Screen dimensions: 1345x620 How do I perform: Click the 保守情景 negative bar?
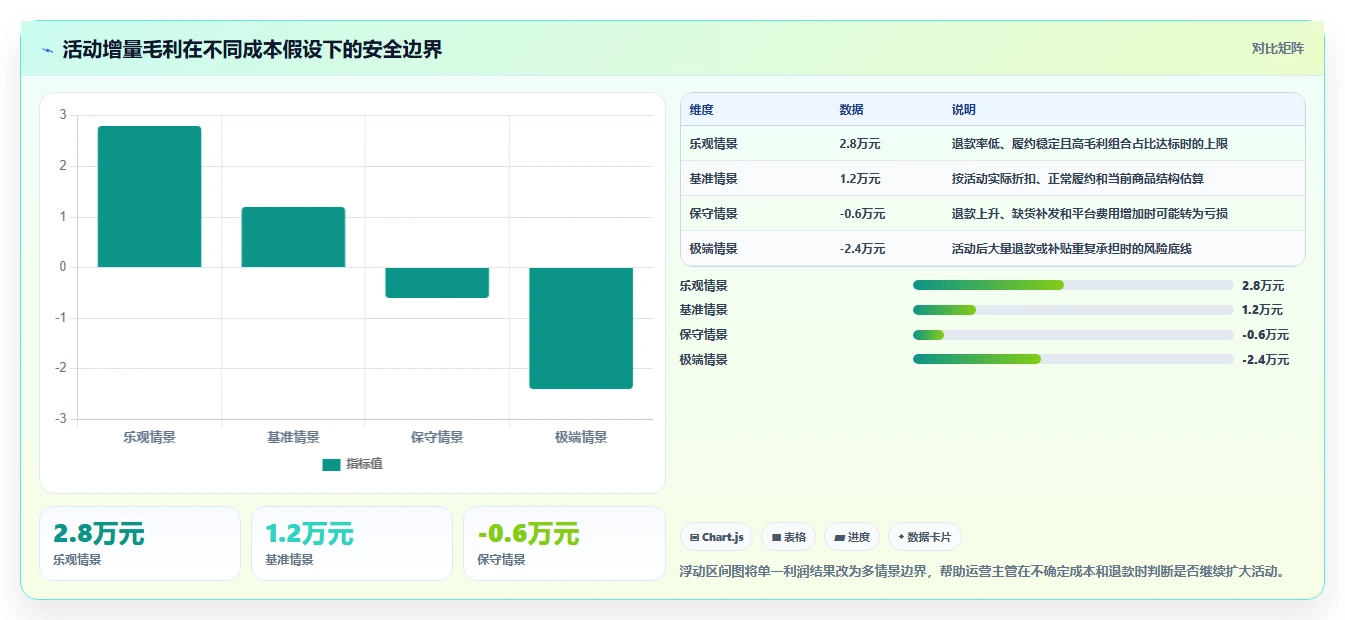tap(437, 282)
